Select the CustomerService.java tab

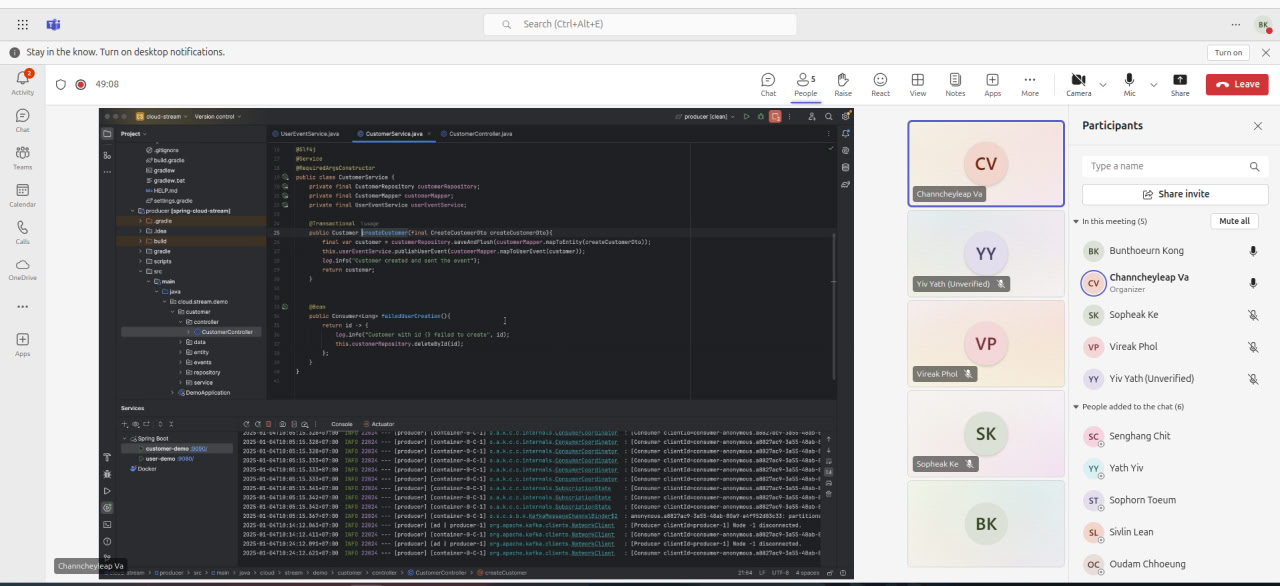[393, 134]
